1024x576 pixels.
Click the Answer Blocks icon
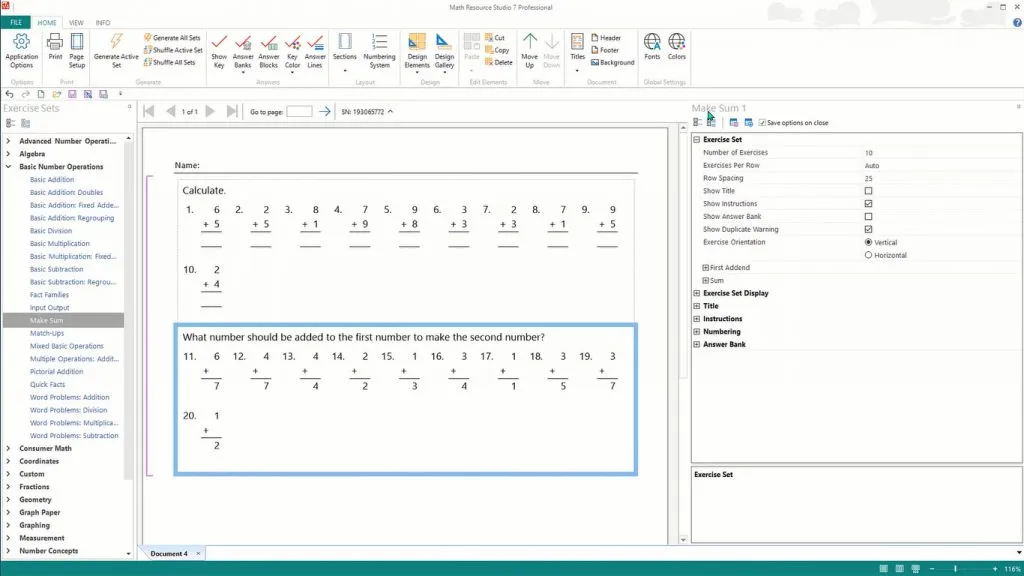coord(268,51)
